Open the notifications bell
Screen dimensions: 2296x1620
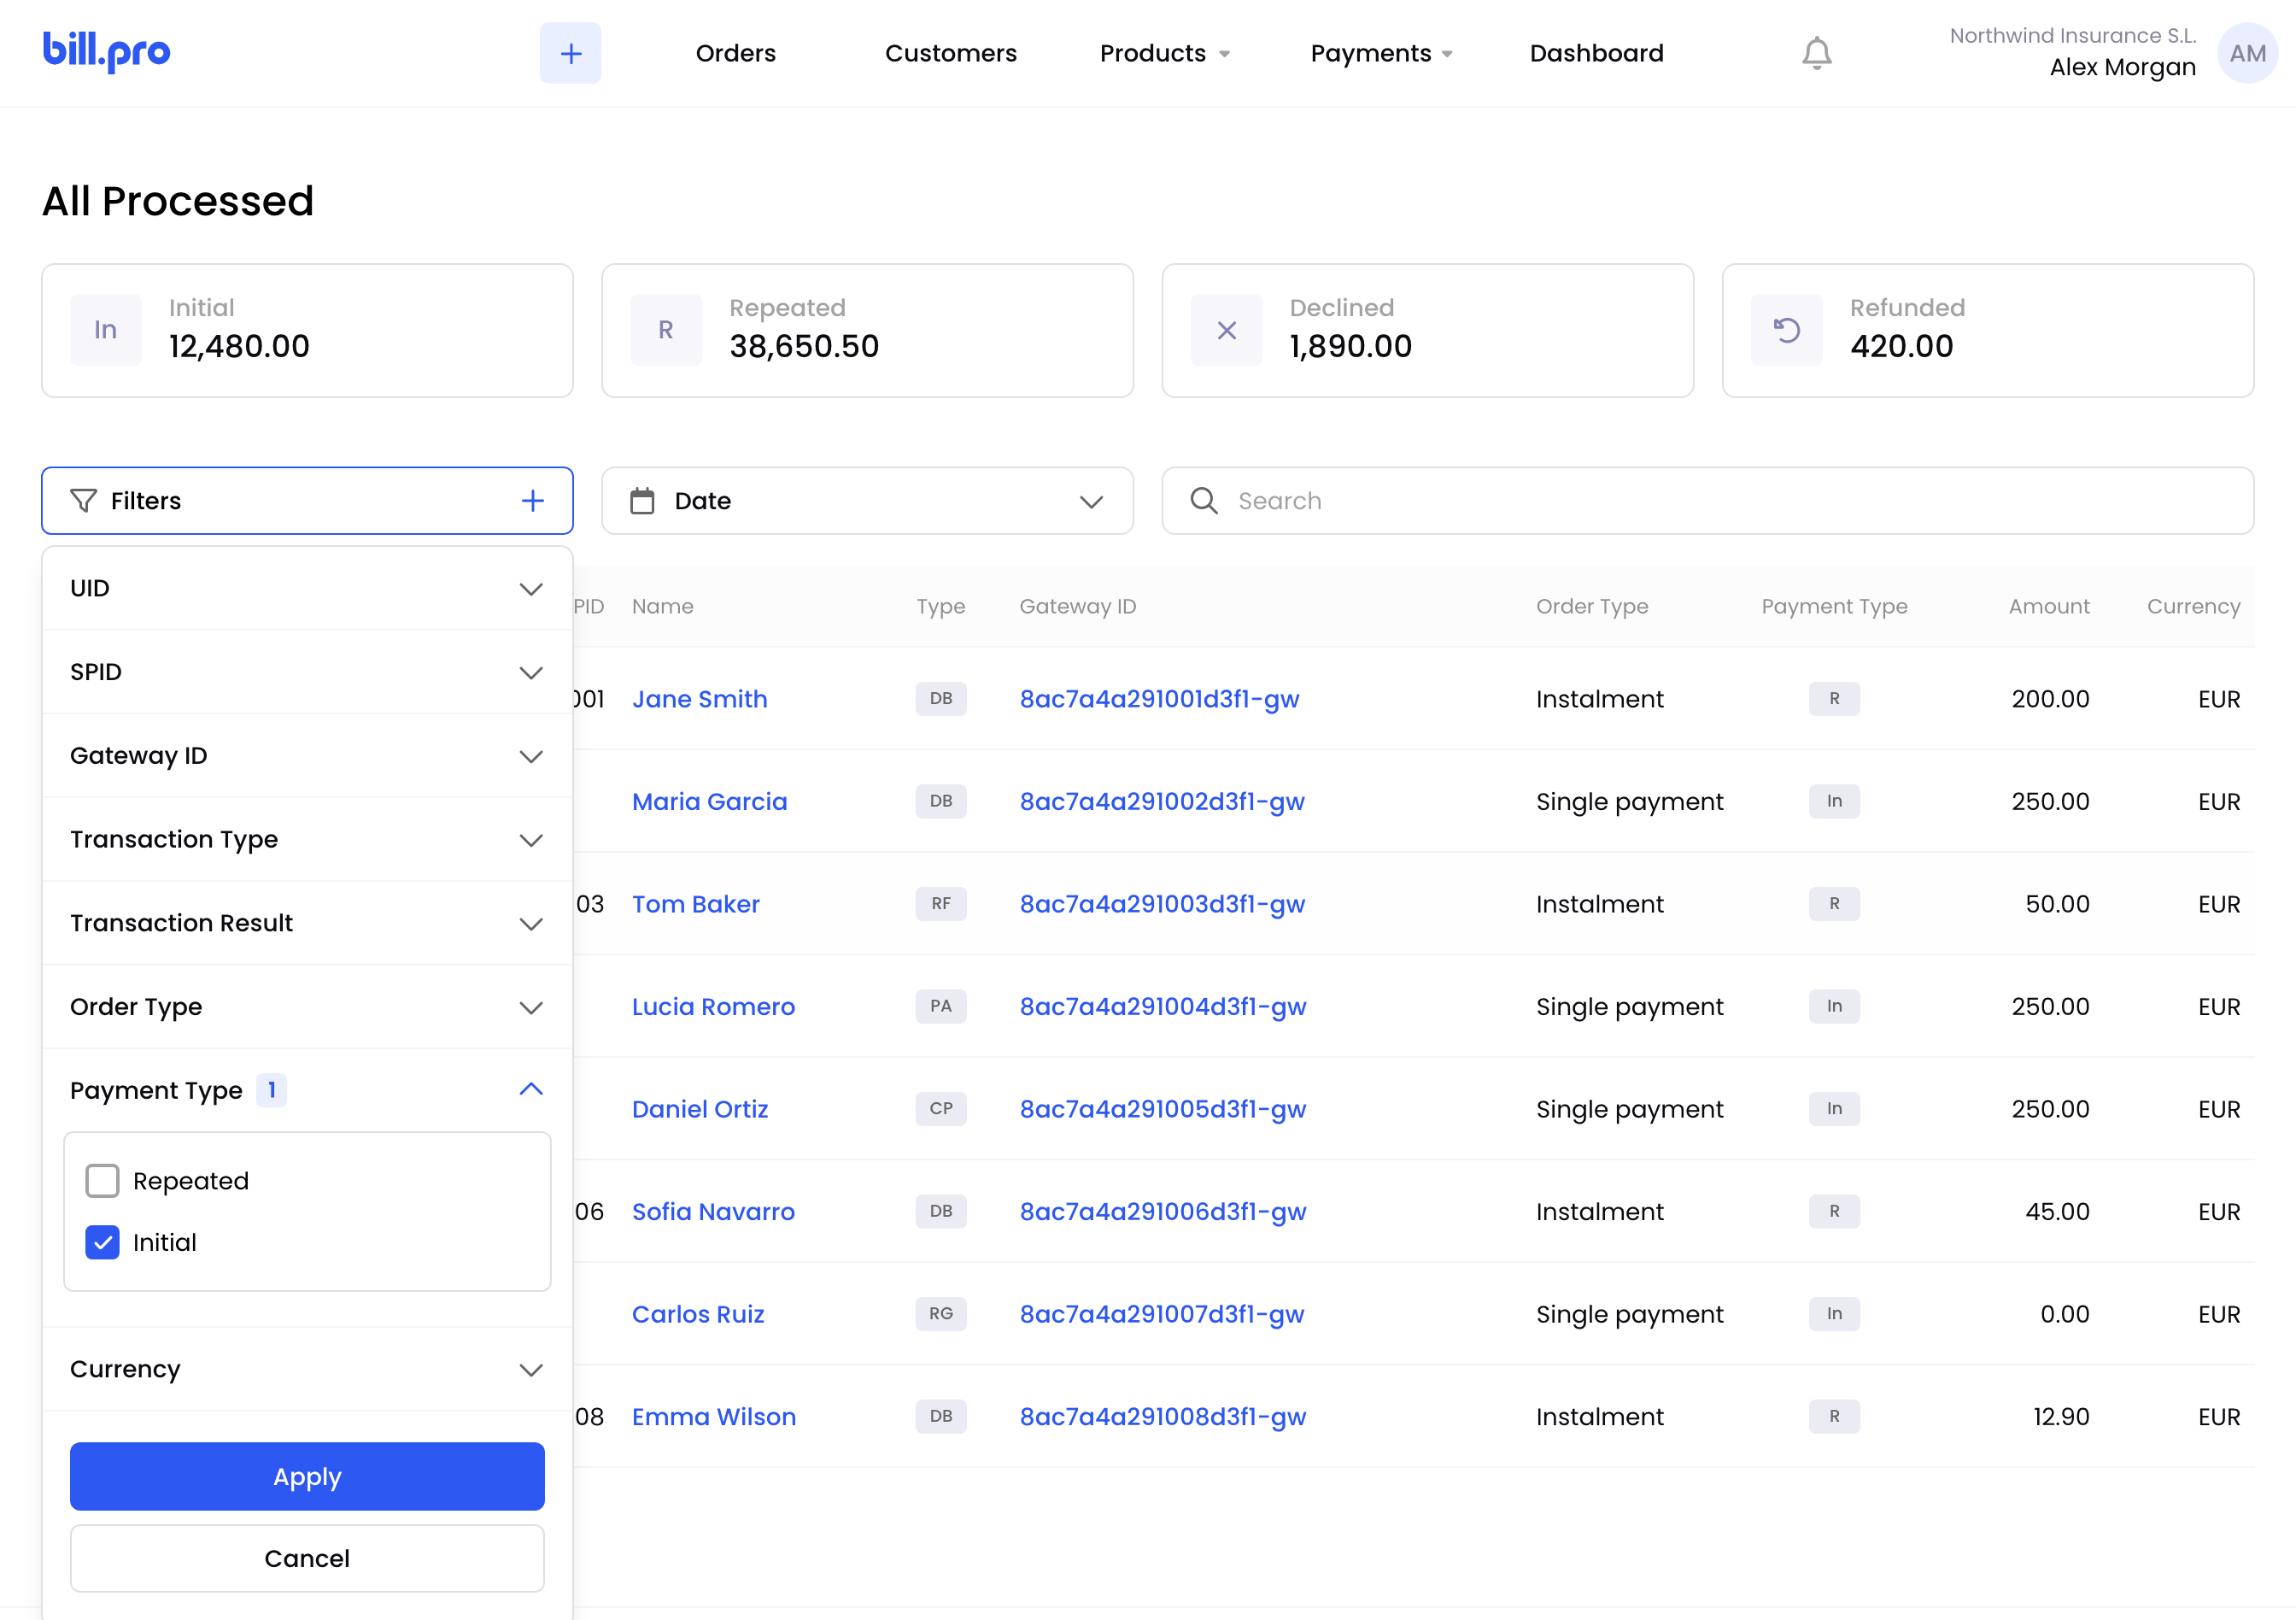click(x=1816, y=53)
